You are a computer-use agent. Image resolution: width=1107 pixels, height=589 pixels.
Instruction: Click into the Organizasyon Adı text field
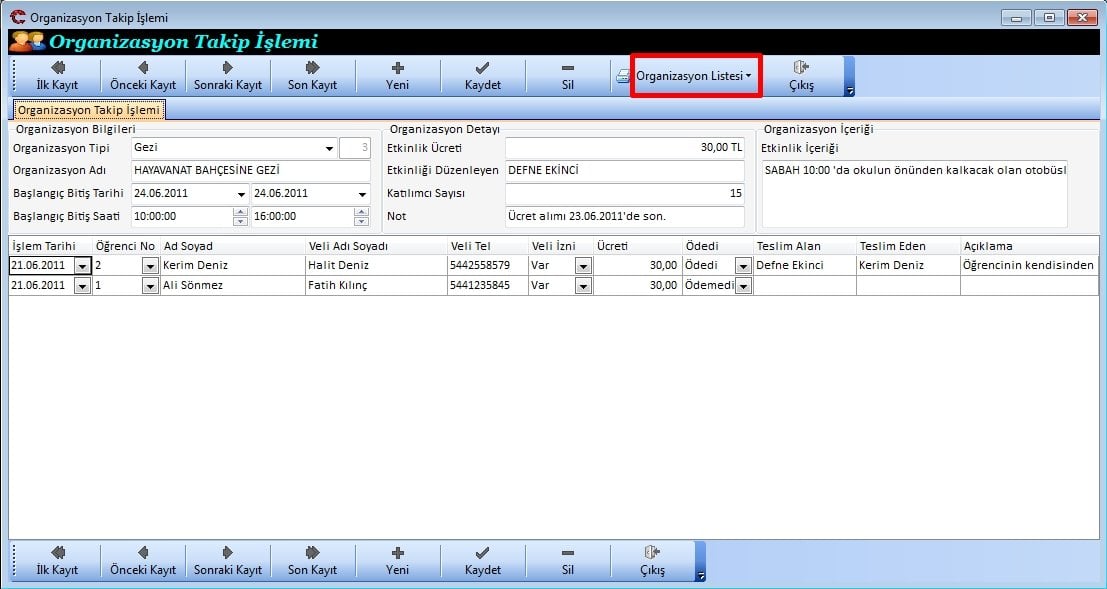click(x=250, y=171)
